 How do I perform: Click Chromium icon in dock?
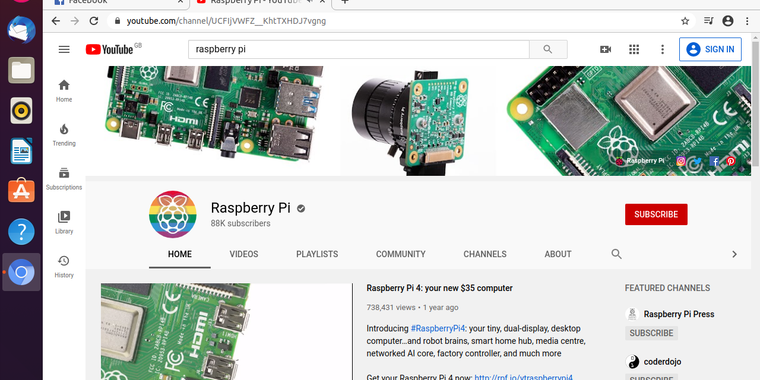click(x=21, y=272)
